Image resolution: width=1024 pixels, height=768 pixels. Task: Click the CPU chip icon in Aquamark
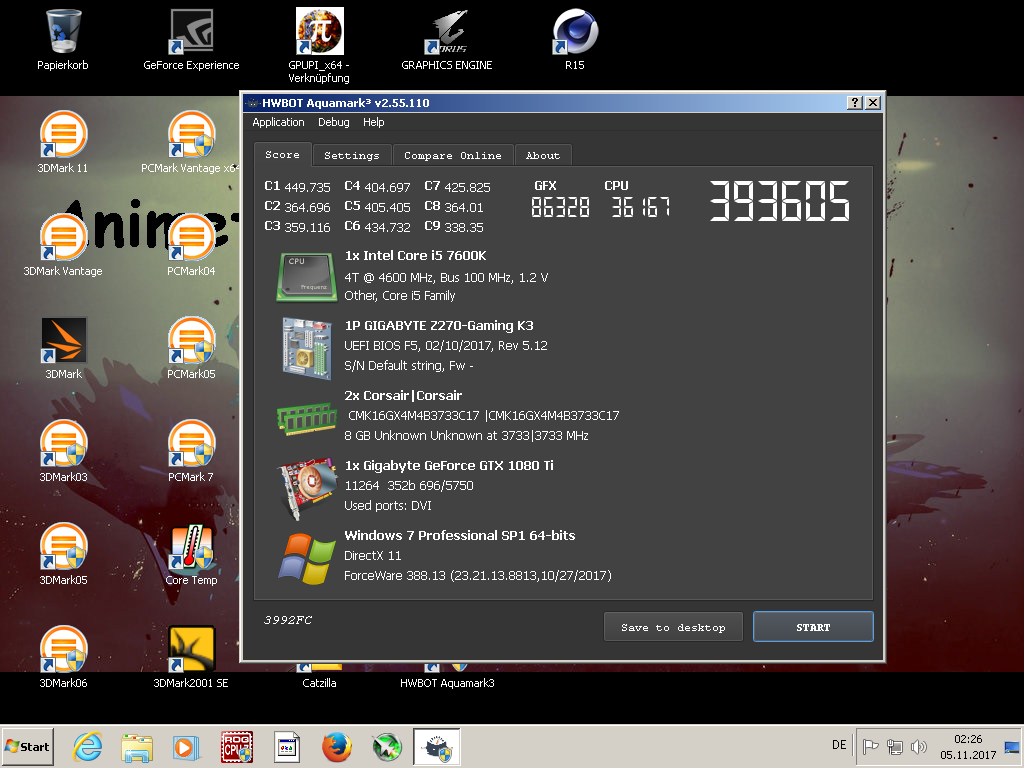tap(306, 277)
